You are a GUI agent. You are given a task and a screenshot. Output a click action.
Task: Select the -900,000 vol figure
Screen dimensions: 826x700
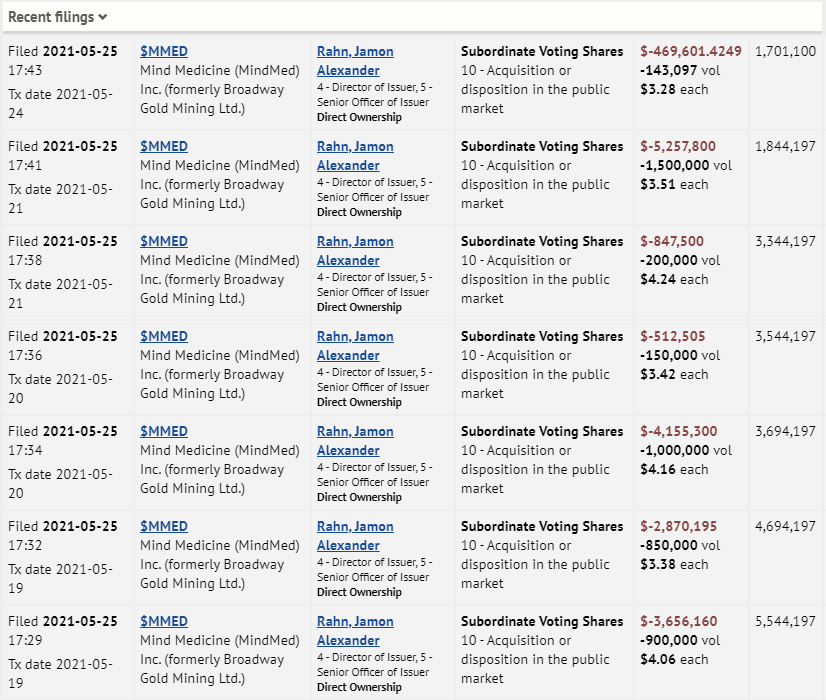(x=680, y=640)
